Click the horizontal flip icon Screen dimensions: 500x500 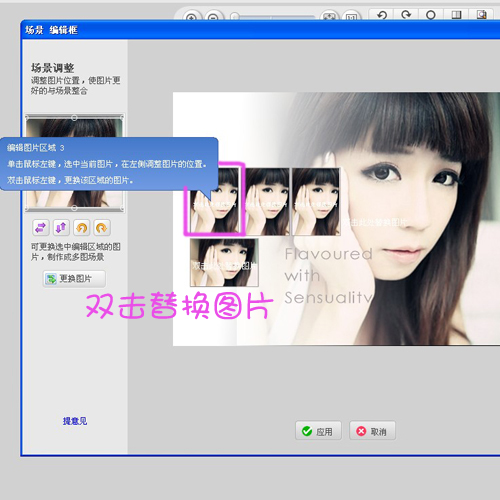(41, 228)
